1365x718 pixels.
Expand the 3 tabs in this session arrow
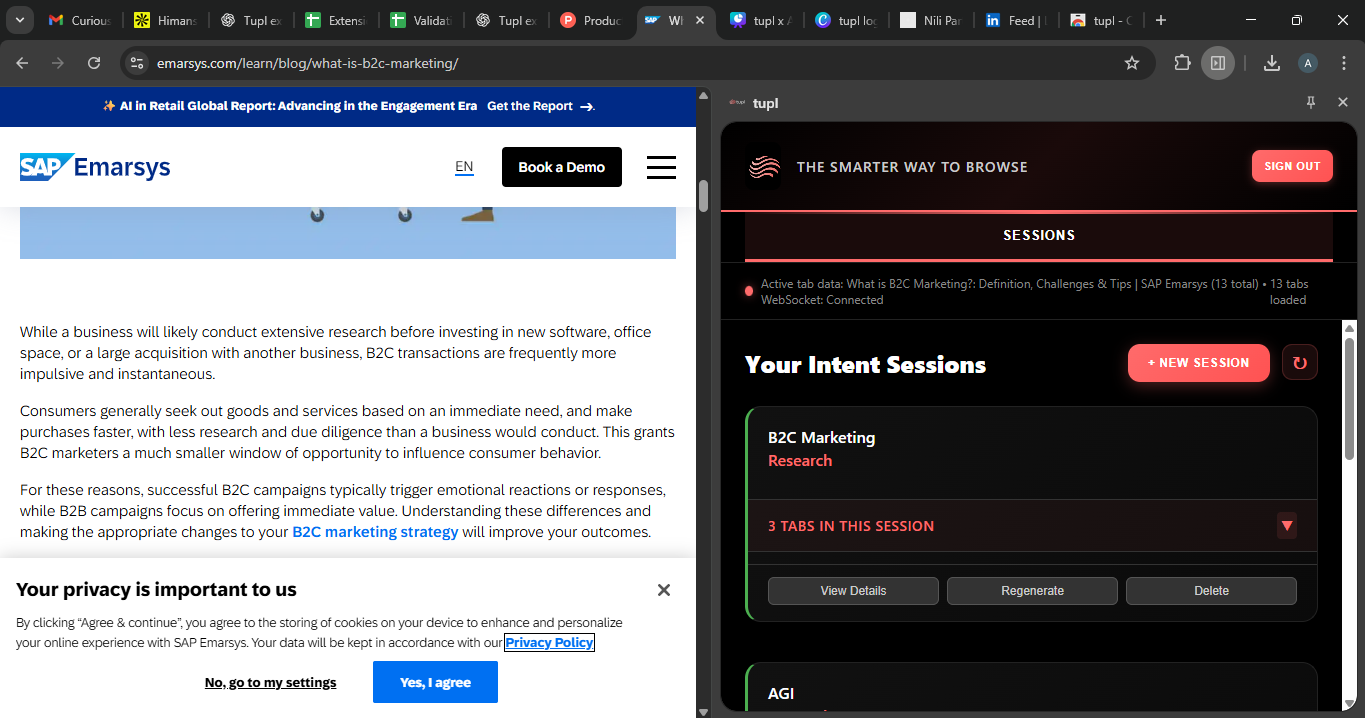pos(1287,526)
